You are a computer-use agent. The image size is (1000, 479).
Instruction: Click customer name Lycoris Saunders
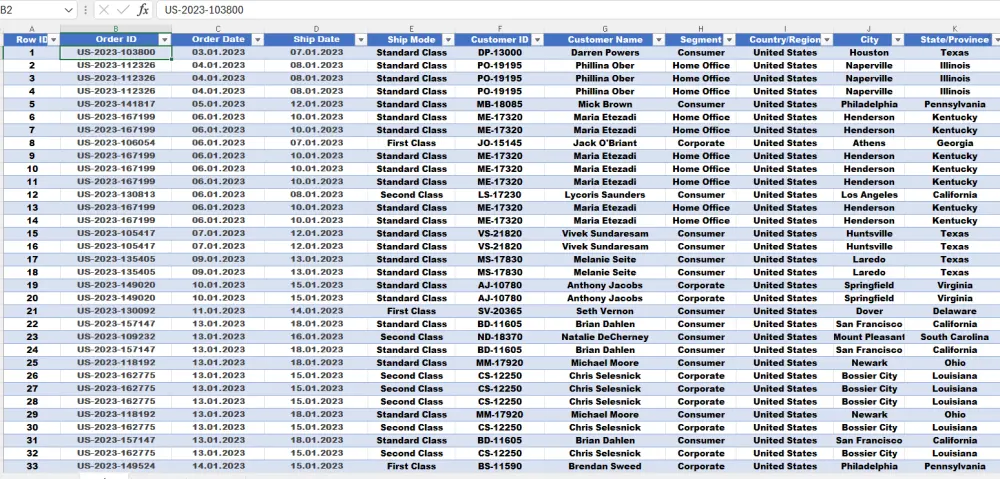pos(605,195)
